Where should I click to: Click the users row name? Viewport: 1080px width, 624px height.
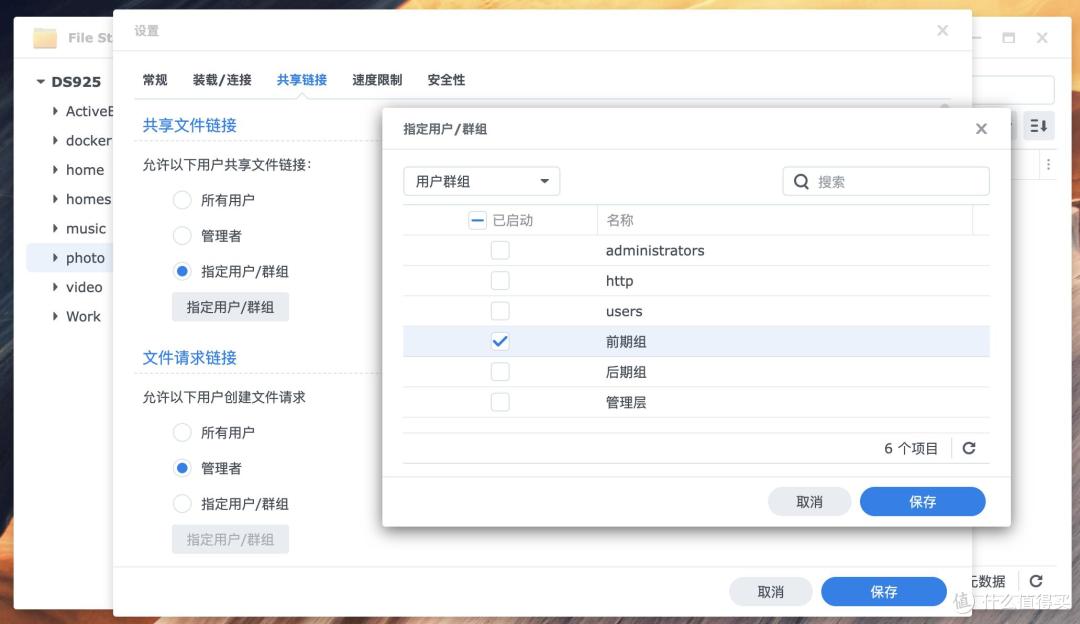pyautogui.click(x=624, y=311)
